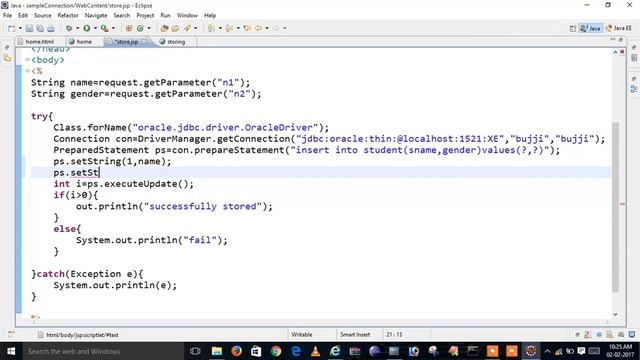Switch to the Java EE perspective
Screen dimensions: 640x360
(x=619, y=28)
